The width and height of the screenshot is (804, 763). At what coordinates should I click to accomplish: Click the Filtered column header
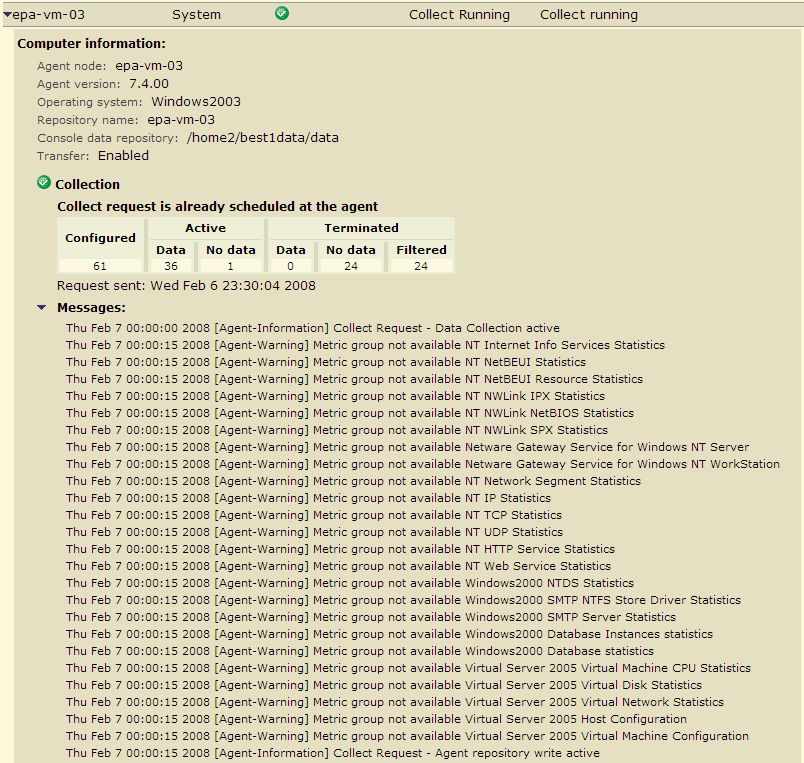coord(421,250)
